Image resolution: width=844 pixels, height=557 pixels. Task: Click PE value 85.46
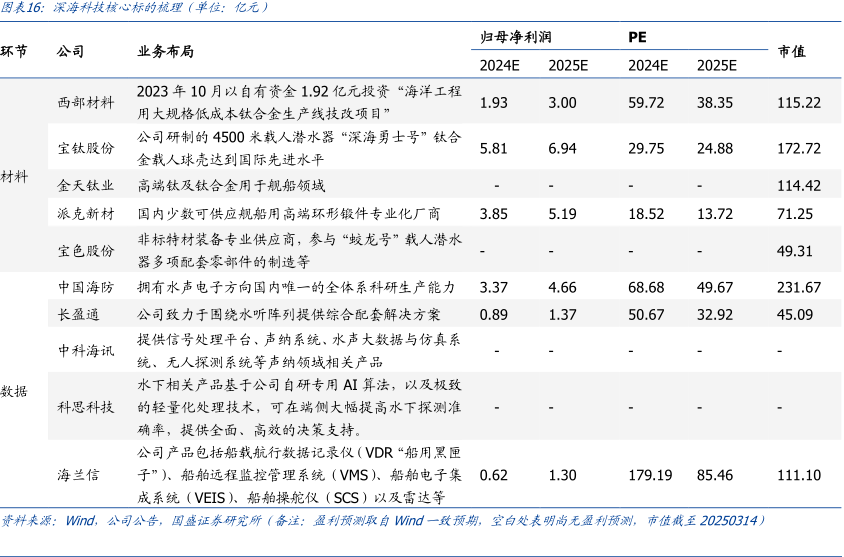[715, 475]
